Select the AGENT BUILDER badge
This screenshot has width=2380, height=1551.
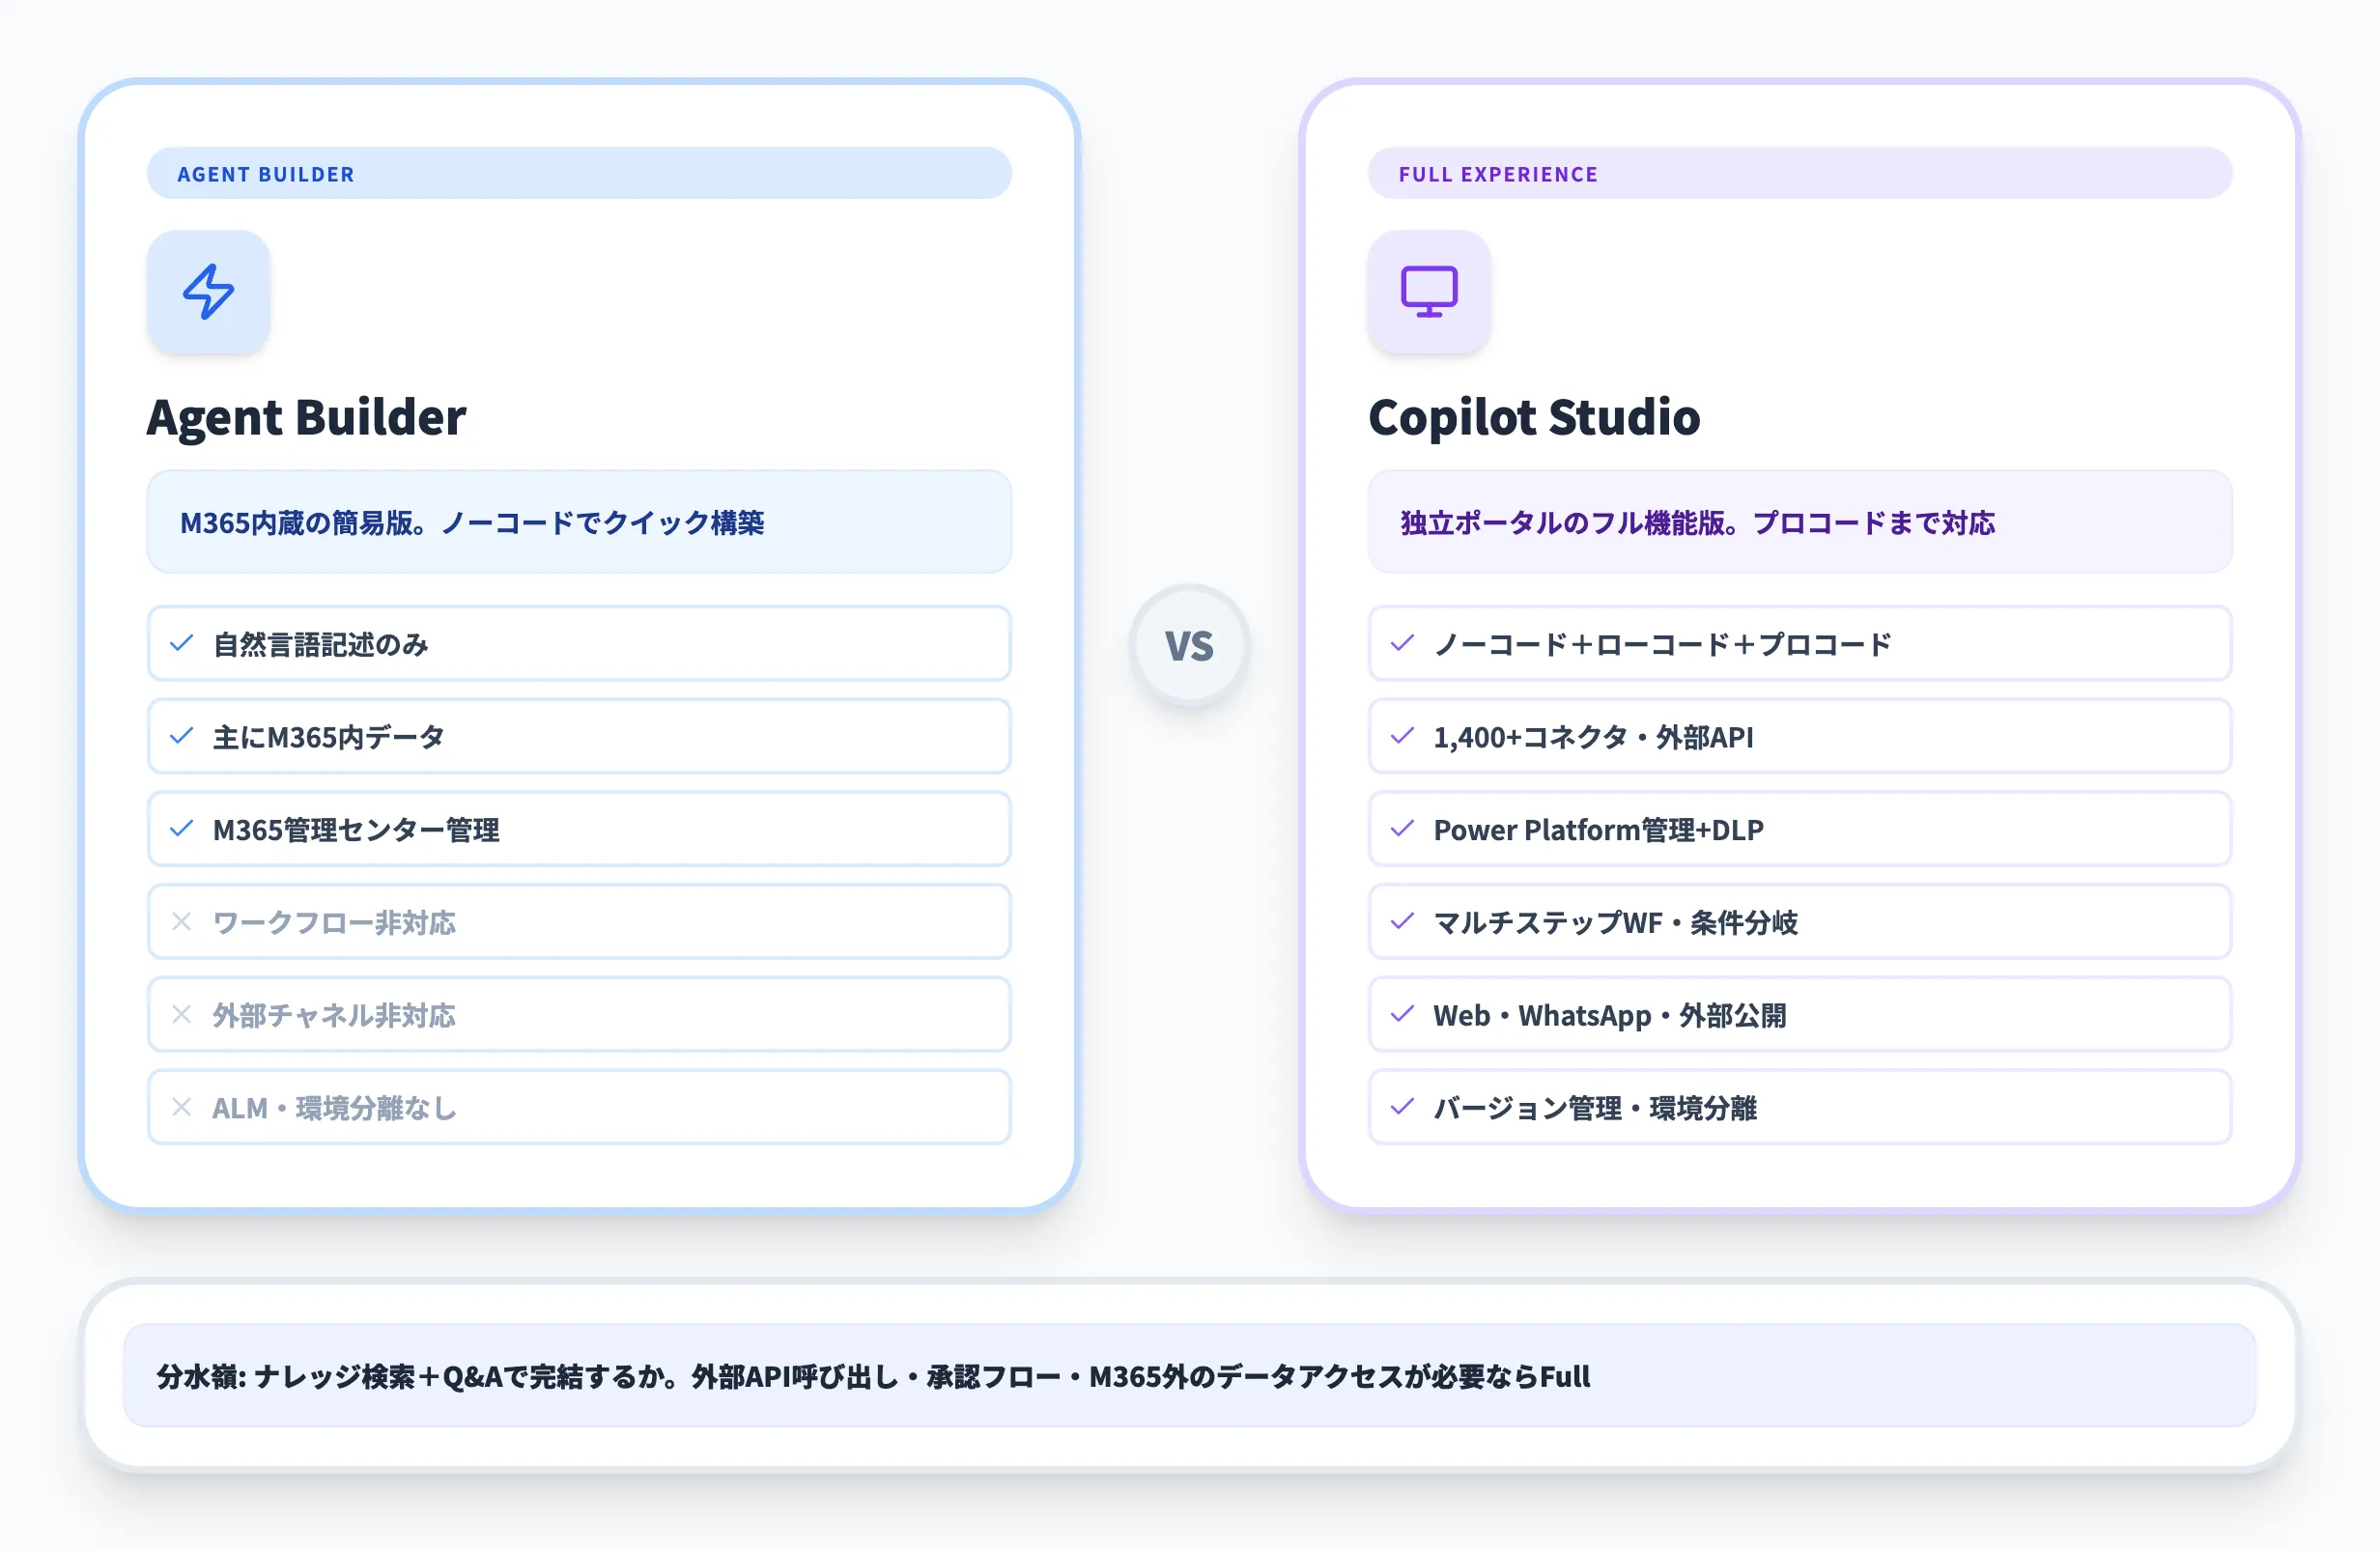(x=265, y=173)
